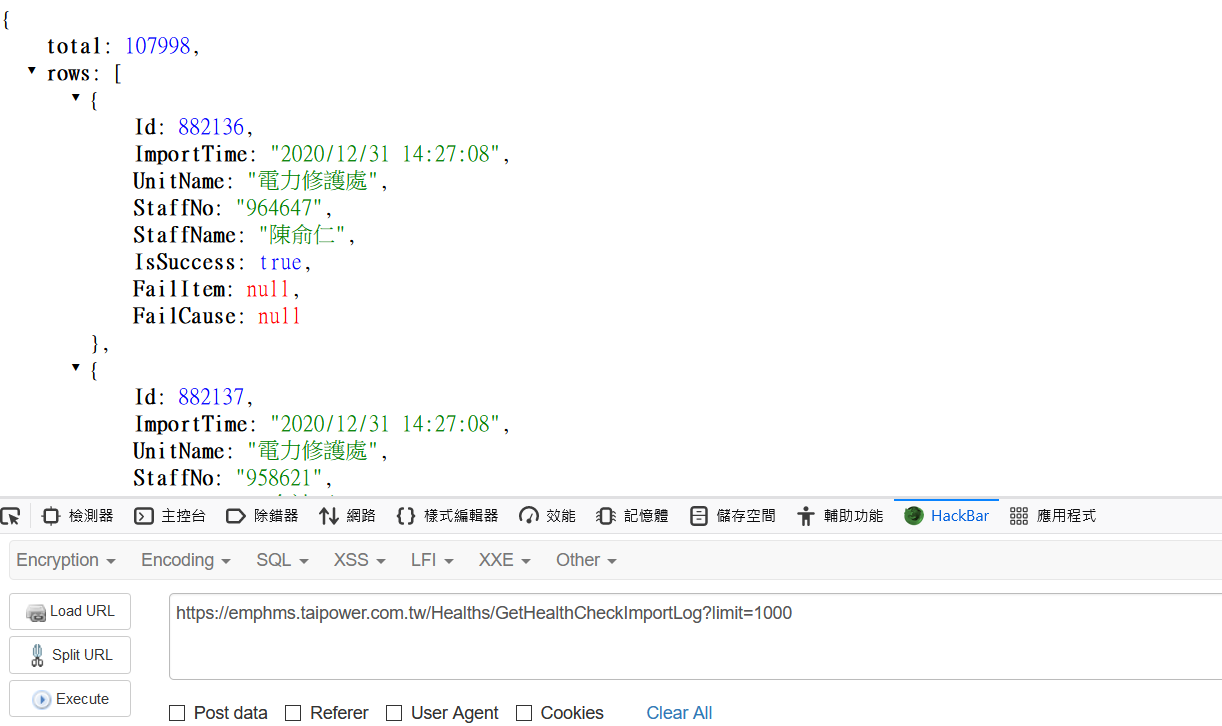The width and height of the screenshot is (1222, 726).
Task: Open the Memory (記憶體) tab
Action: pos(632,516)
